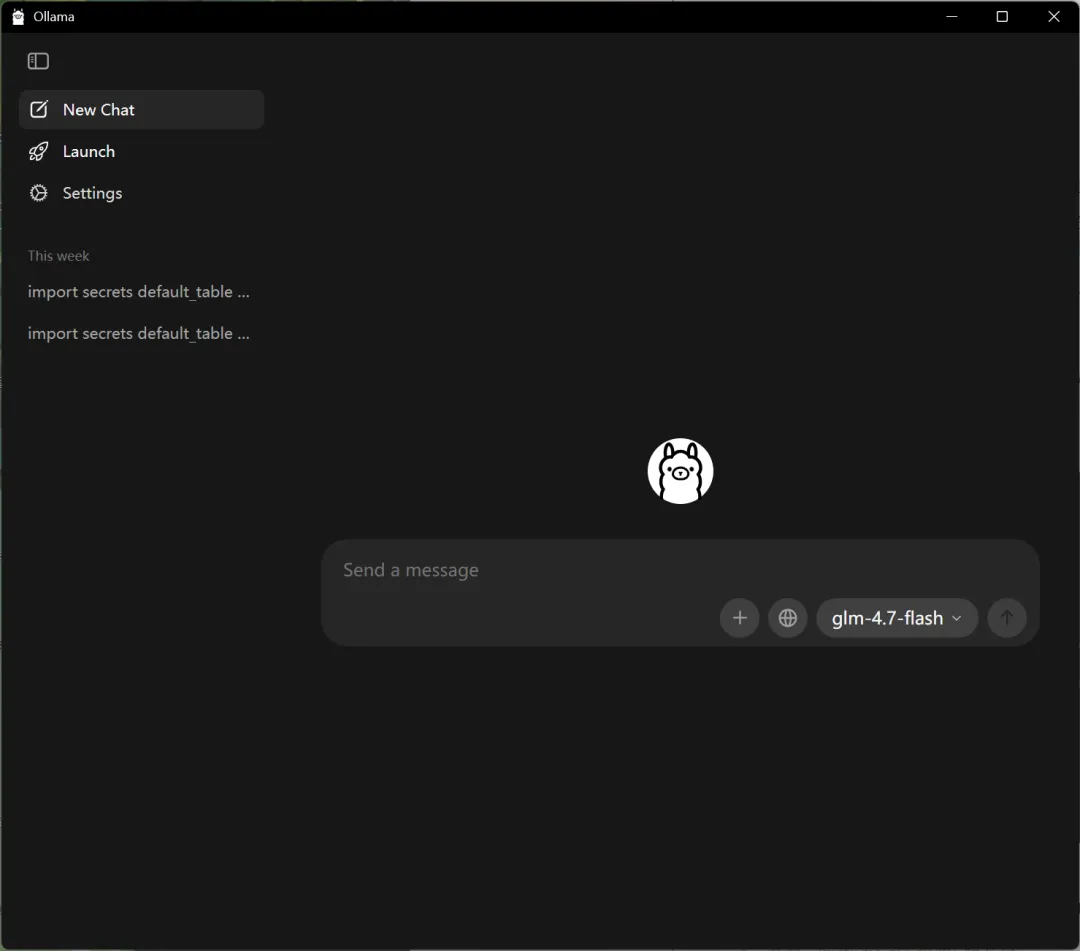Collapse the sidebar panel icon
Viewport: 1080px width, 951px height.
click(x=38, y=61)
